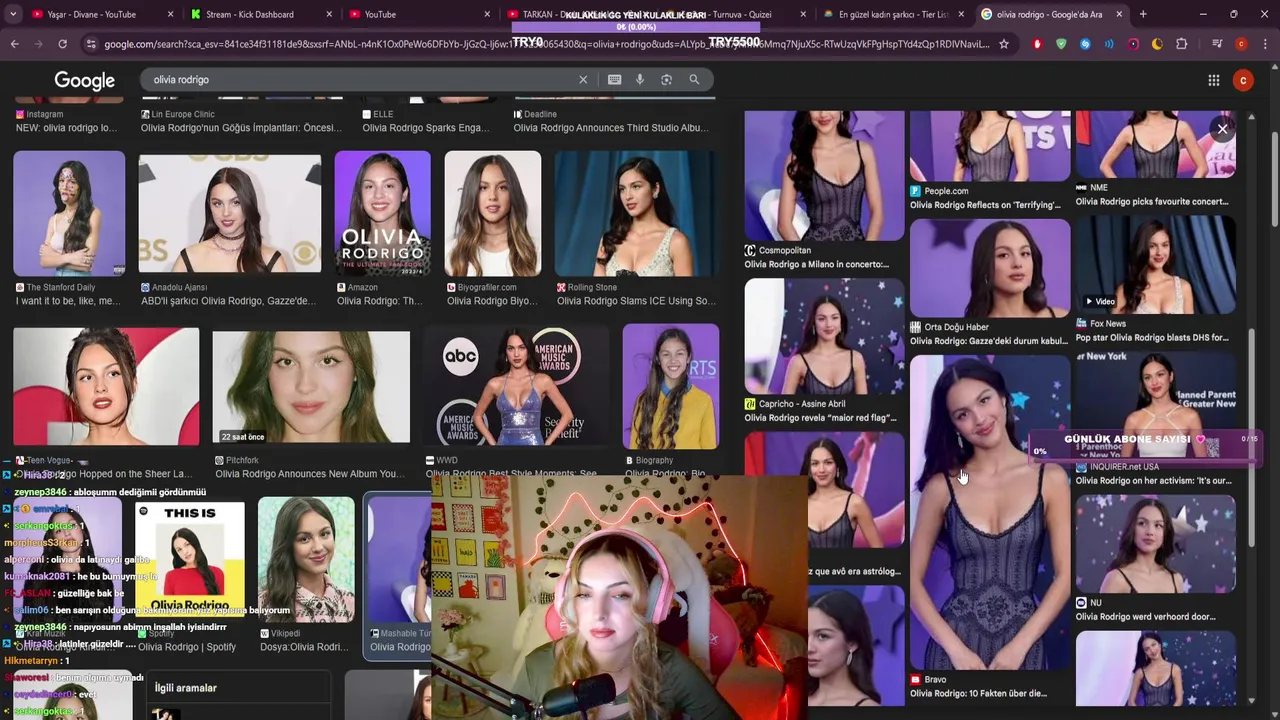Open the Google account avatar on page

click(x=1243, y=80)
